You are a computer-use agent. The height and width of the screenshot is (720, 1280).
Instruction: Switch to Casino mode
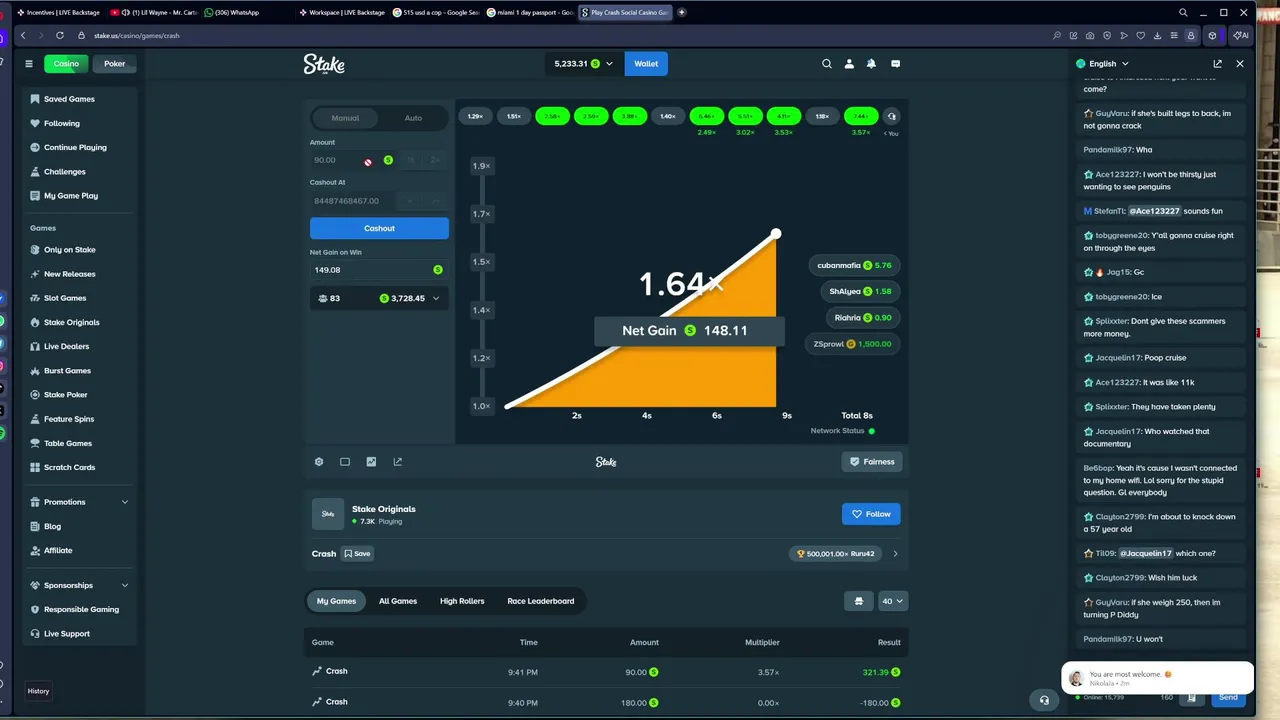coord(66,63)
